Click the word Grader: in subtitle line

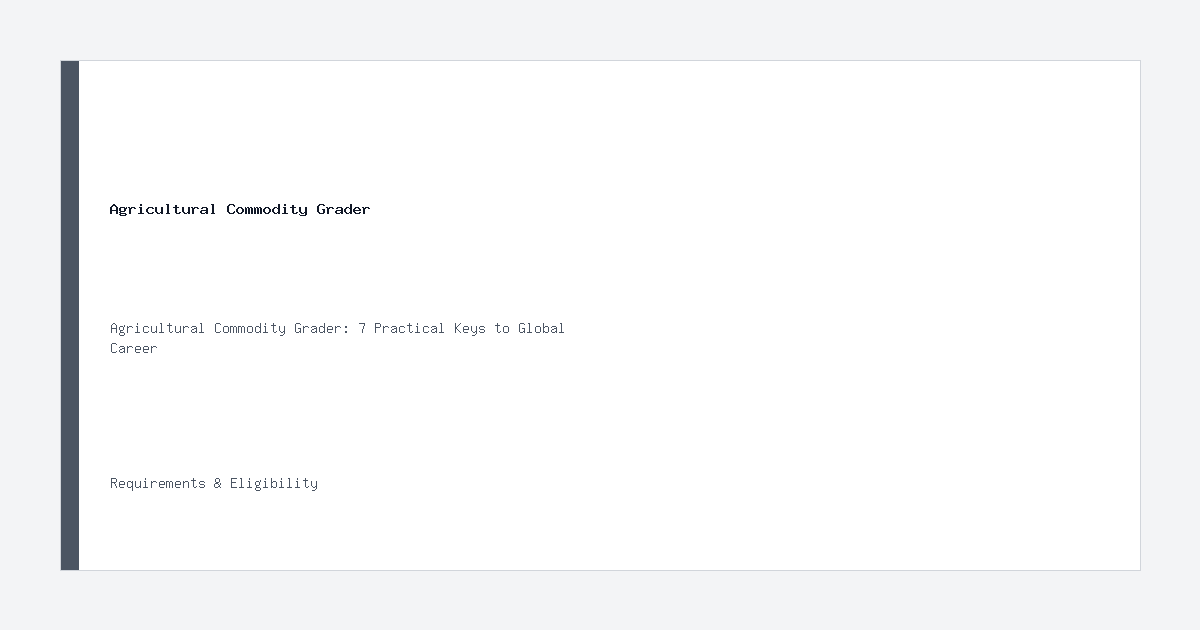(322, 328)
